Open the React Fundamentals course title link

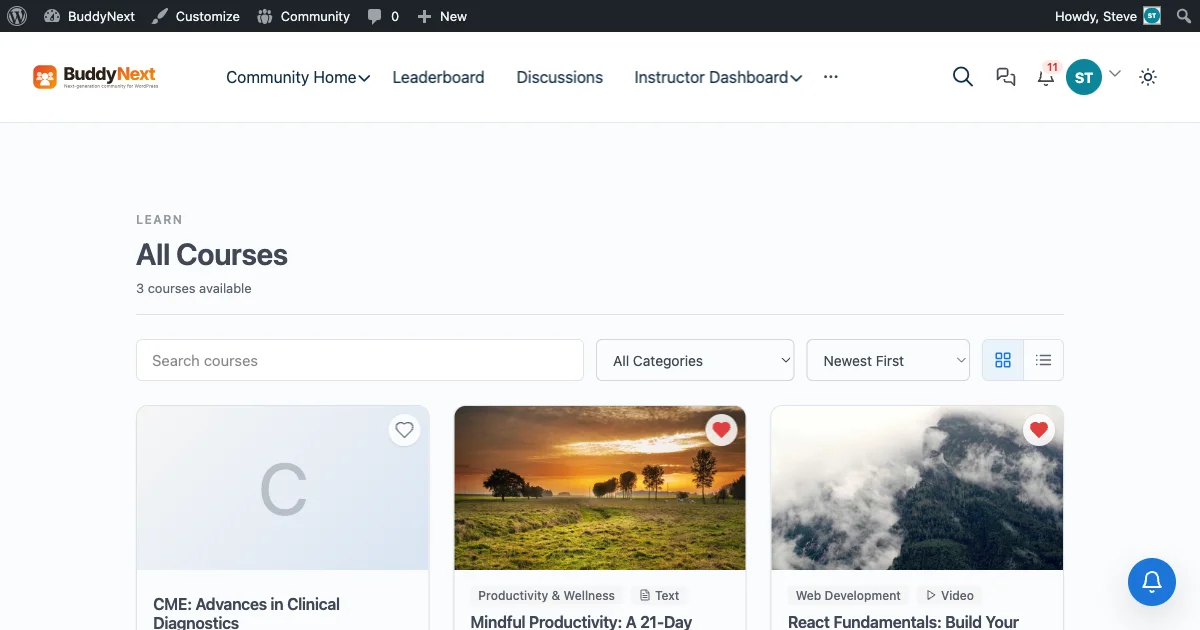904,622
